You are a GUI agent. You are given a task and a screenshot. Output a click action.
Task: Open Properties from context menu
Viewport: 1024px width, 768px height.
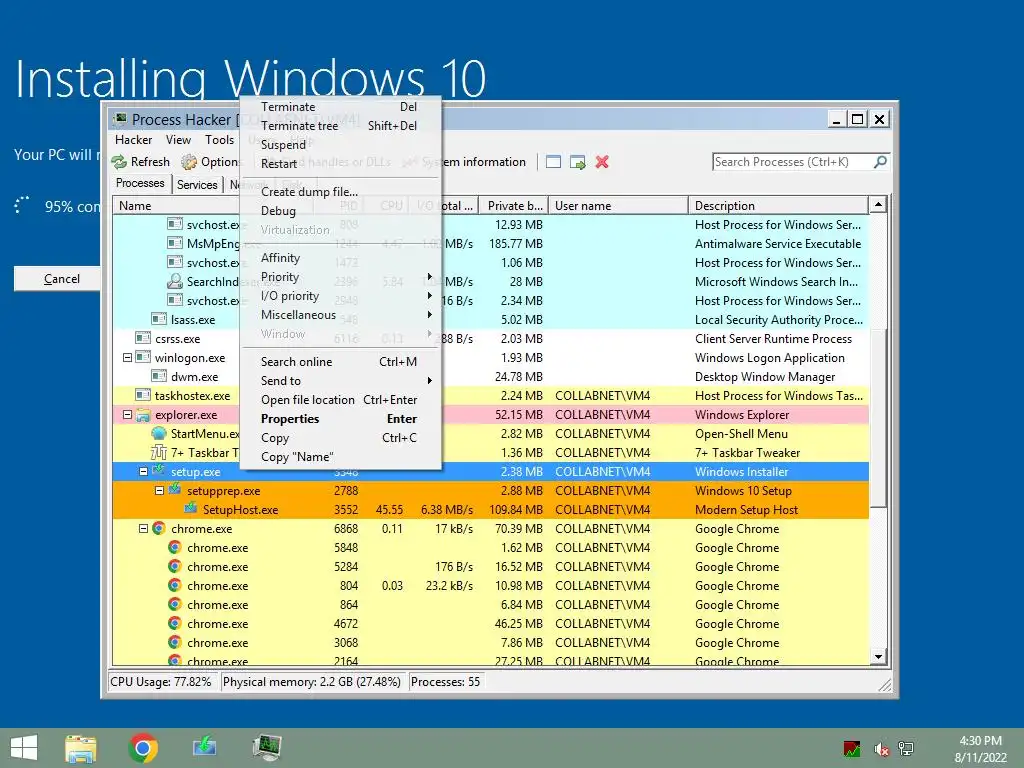(340, 419)
